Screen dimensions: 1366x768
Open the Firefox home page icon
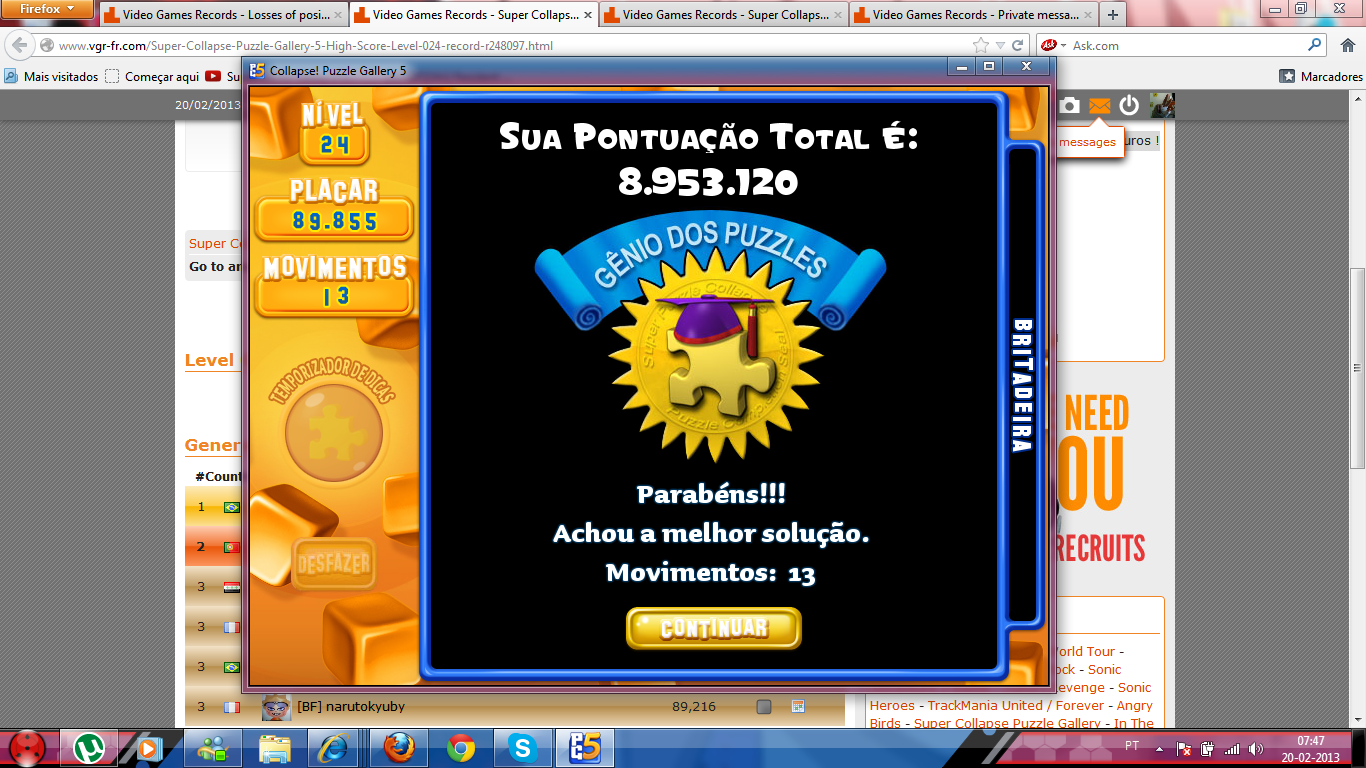click(1347, 45)
